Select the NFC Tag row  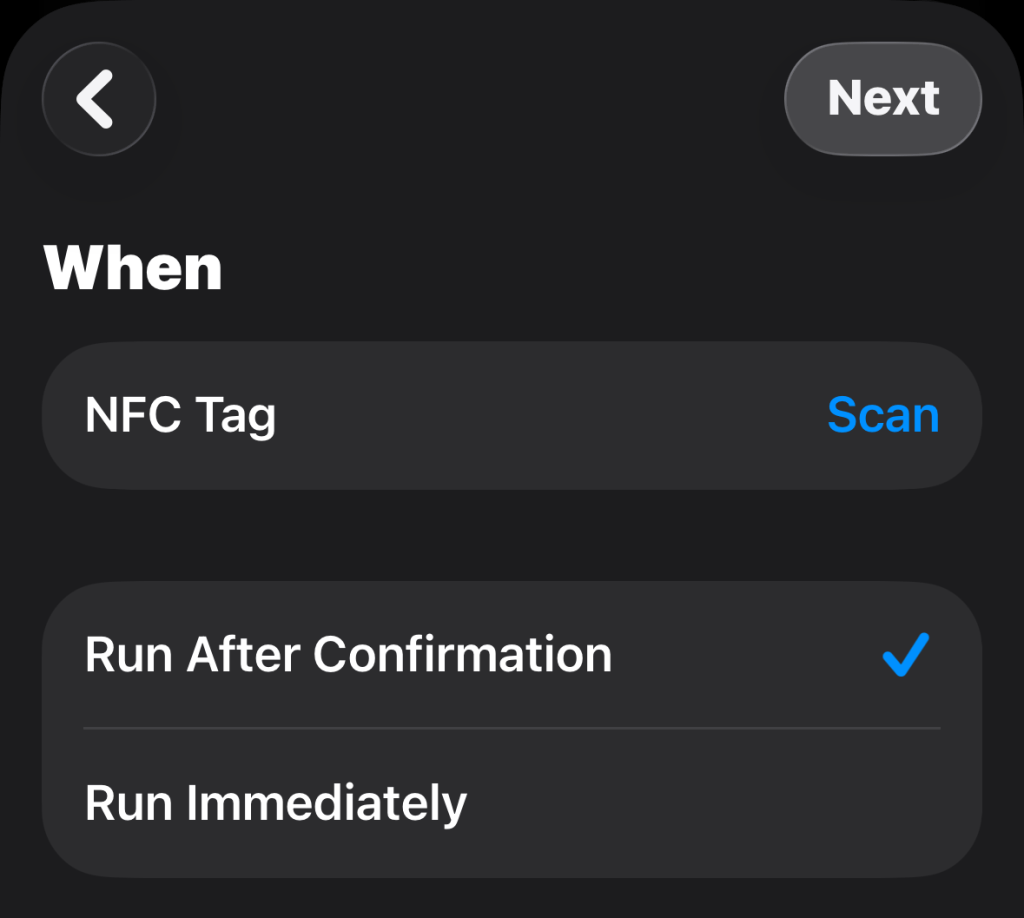510,415
